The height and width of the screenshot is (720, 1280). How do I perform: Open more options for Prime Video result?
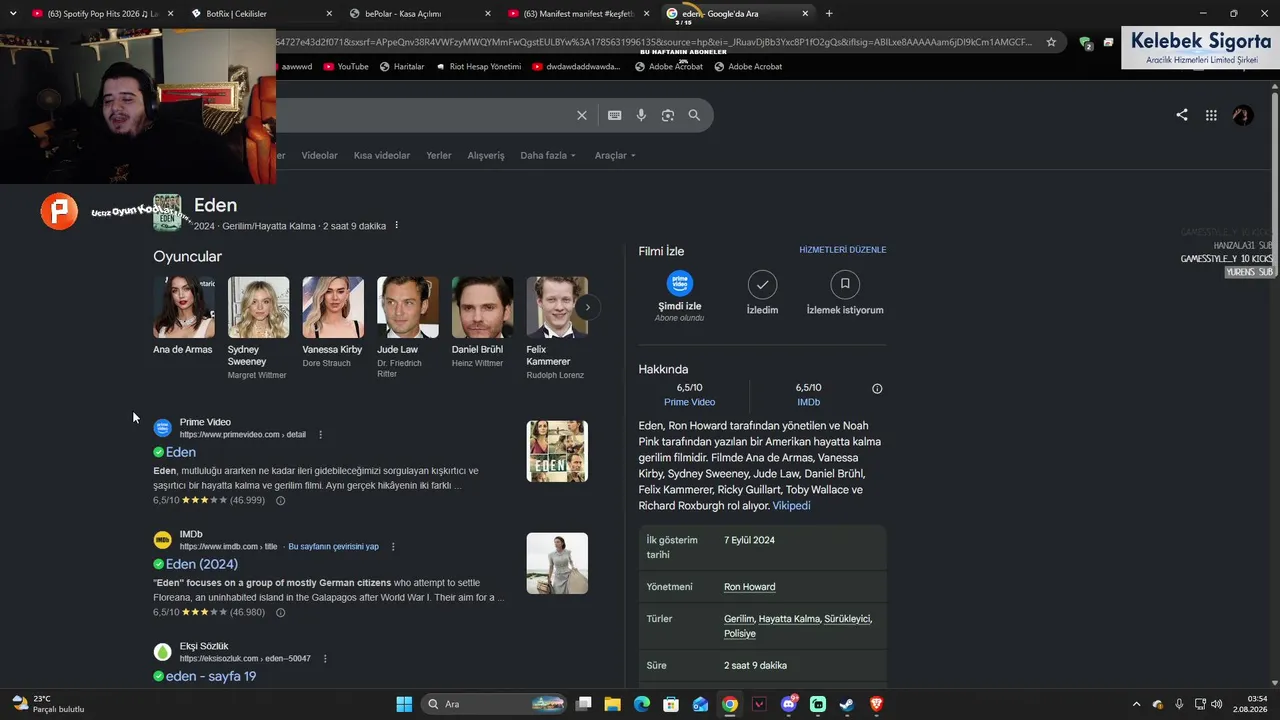pyautogui.click(x=320, y=435)
